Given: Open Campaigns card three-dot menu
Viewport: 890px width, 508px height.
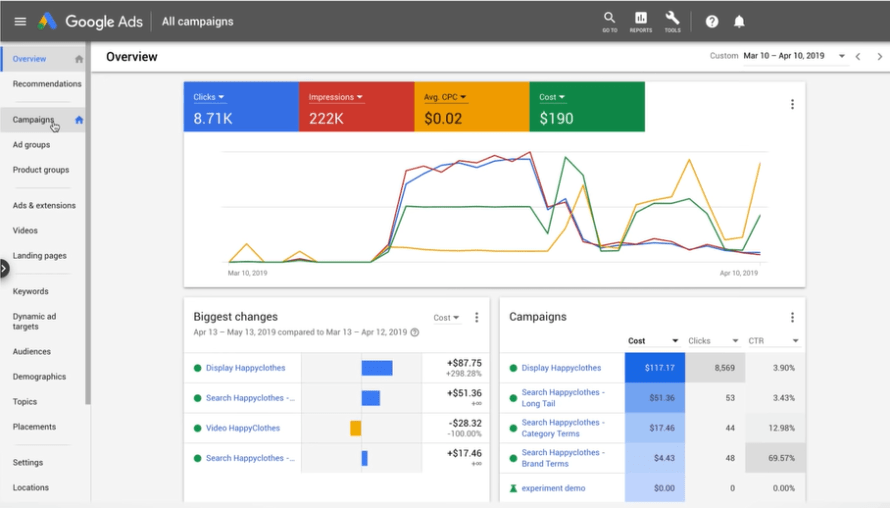Looking at the screenshot, I should pos(792,317).
